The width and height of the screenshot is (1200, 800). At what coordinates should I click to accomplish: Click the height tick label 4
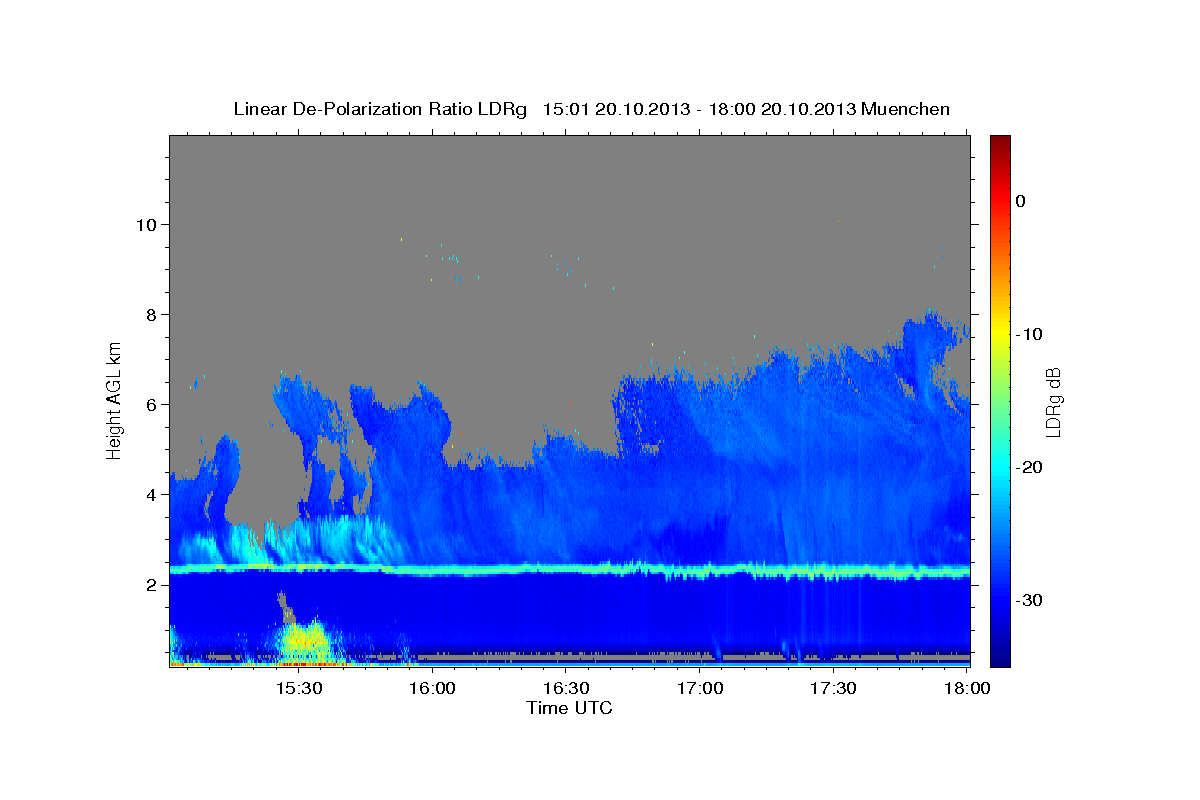[x=154, y=494]
